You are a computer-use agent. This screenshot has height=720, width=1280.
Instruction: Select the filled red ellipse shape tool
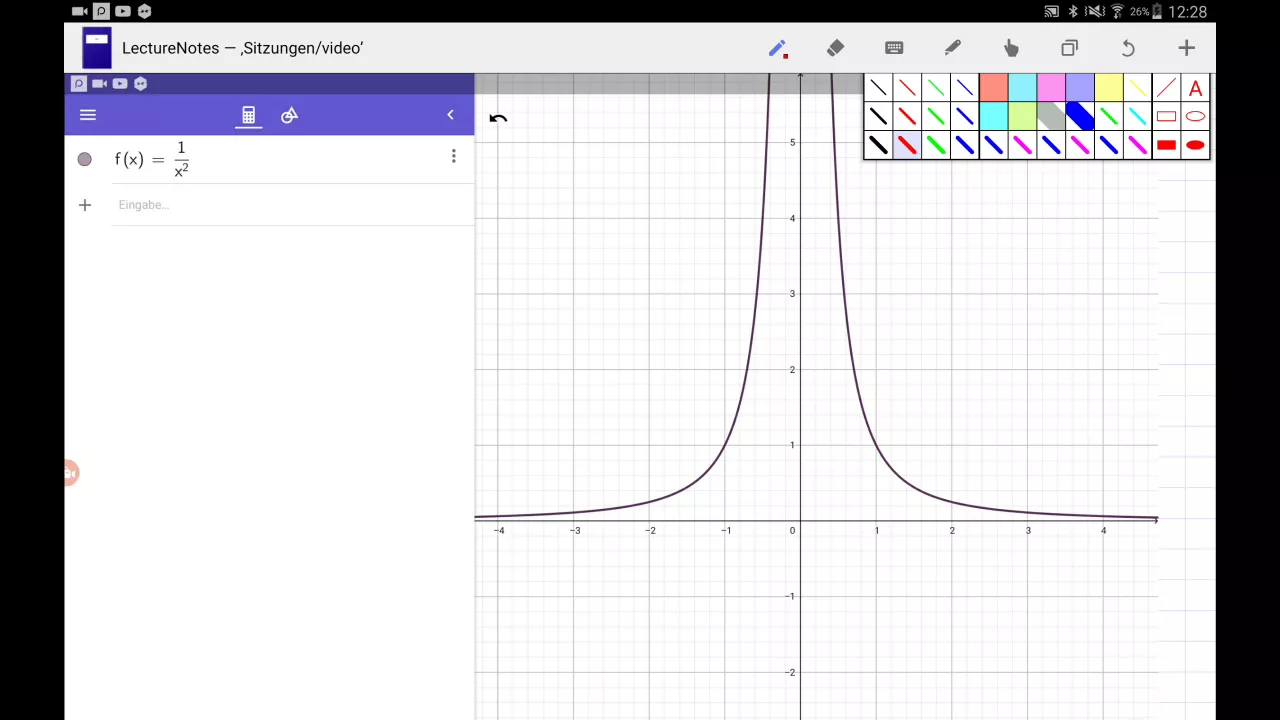click(x=1195, y=146)
